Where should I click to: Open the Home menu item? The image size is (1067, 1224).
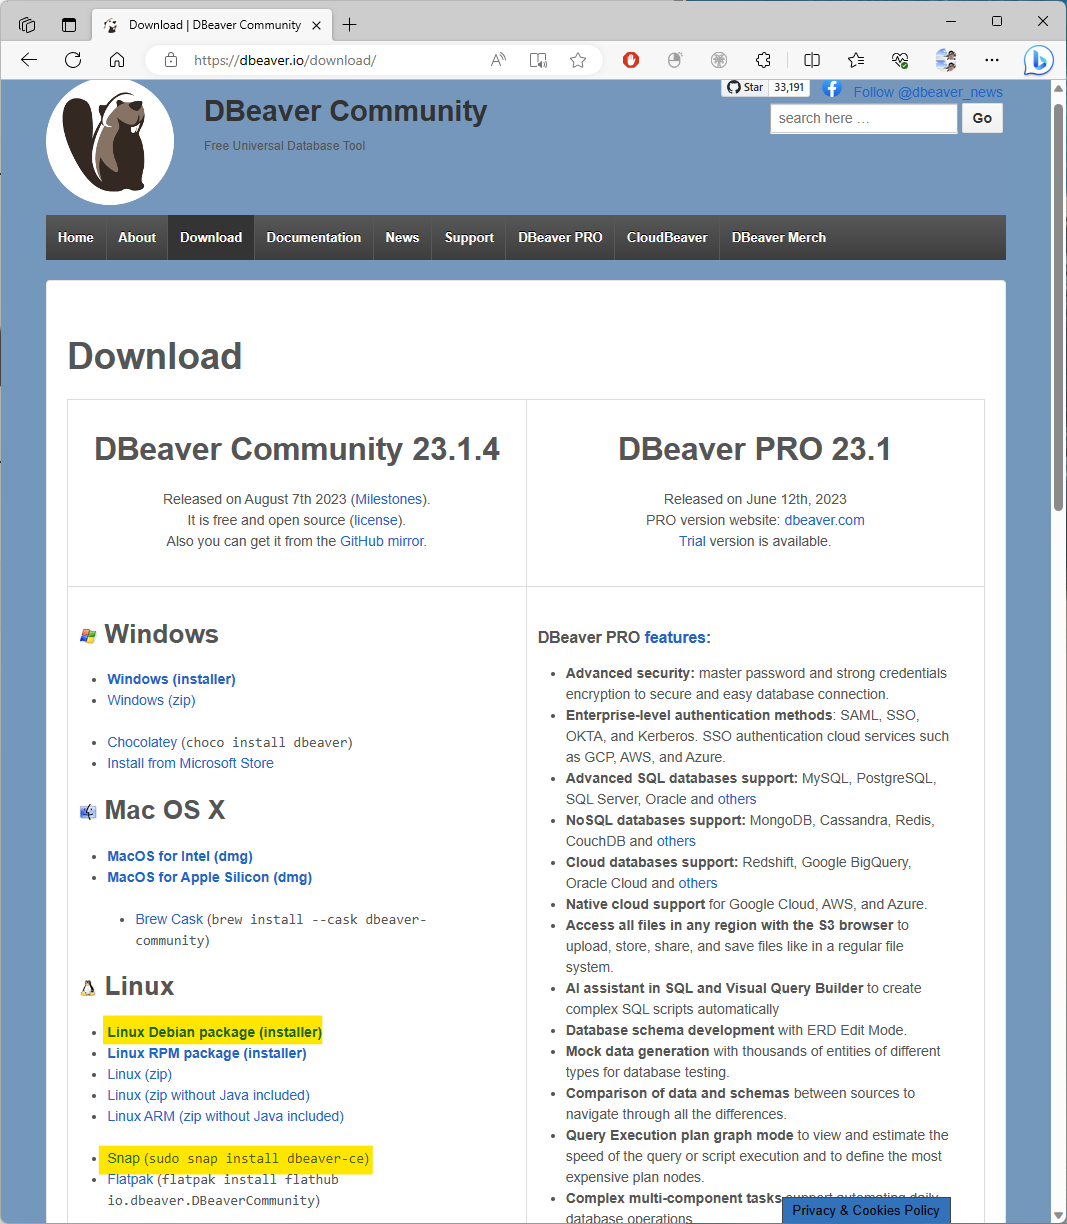pyautogui.click(x=76, y=238)
